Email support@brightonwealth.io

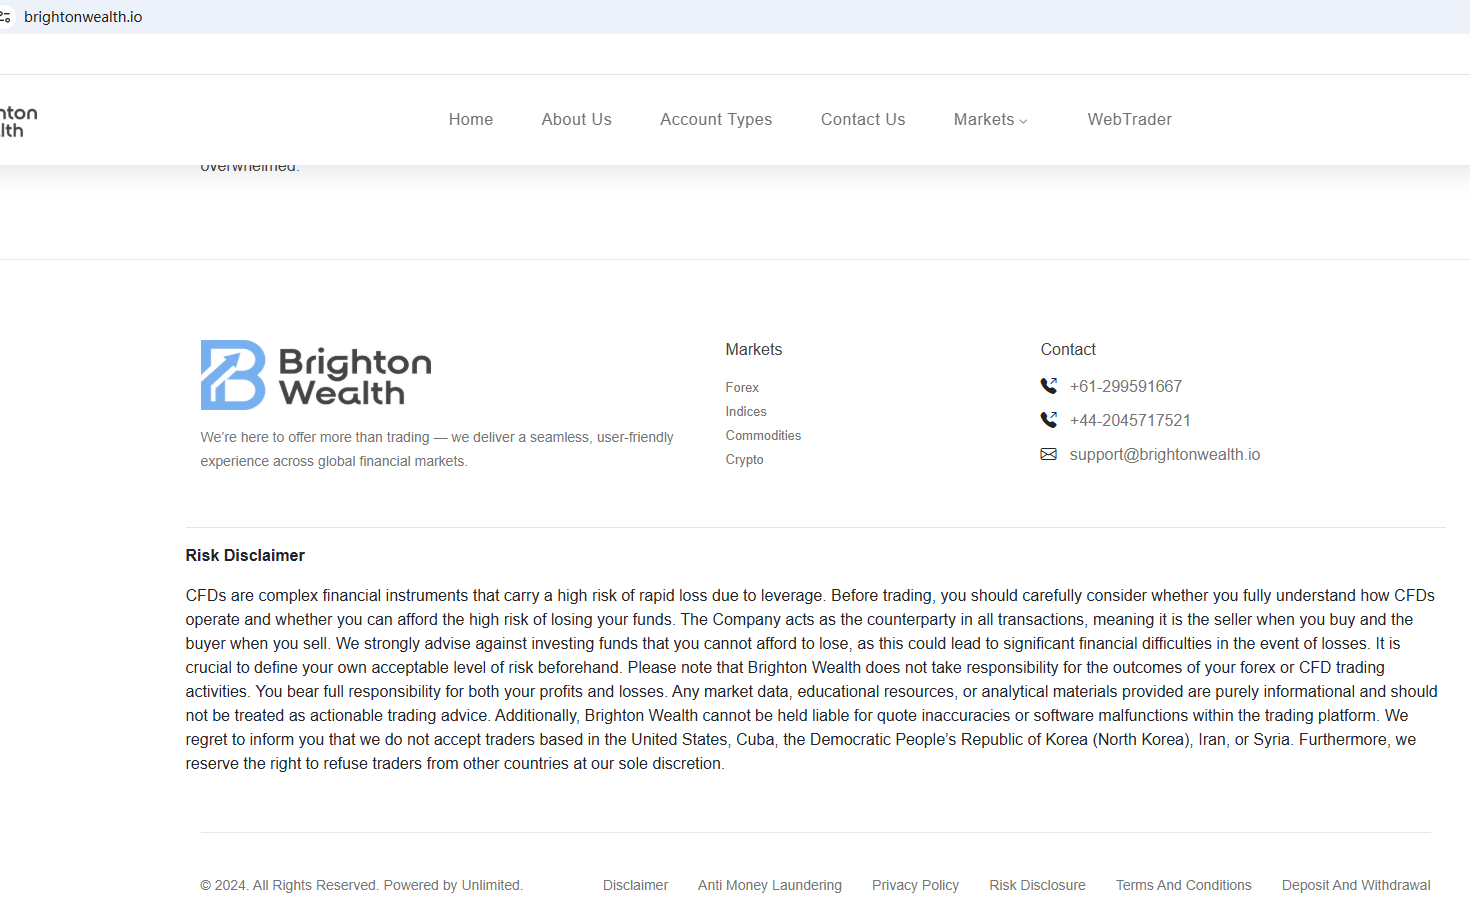(1165, 454)
